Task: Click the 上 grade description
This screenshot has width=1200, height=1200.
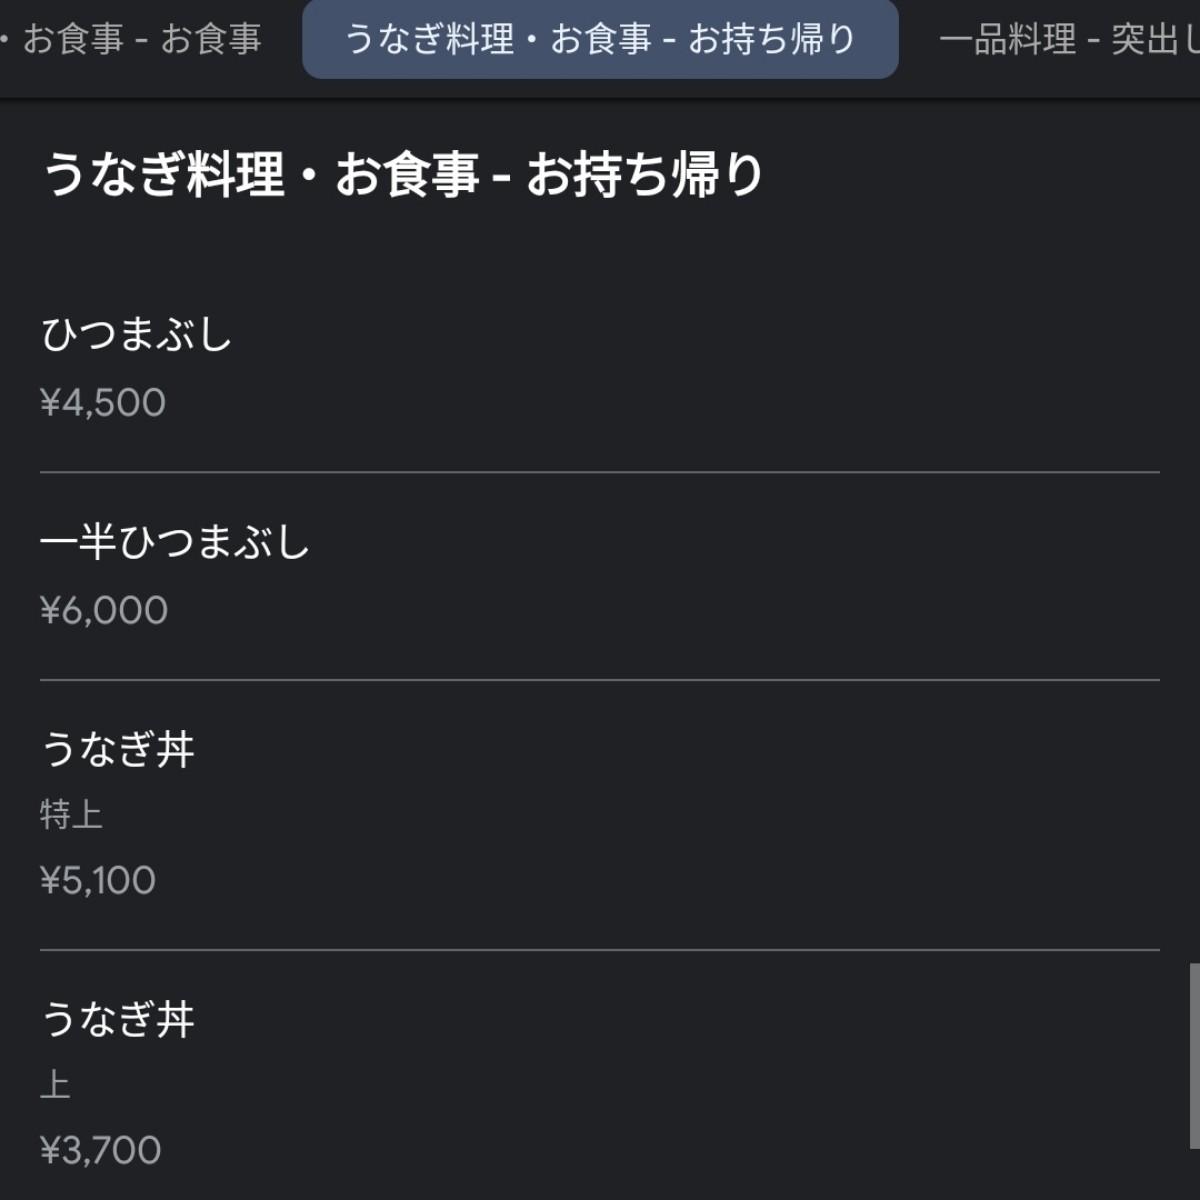Action: click(55, 1084)
